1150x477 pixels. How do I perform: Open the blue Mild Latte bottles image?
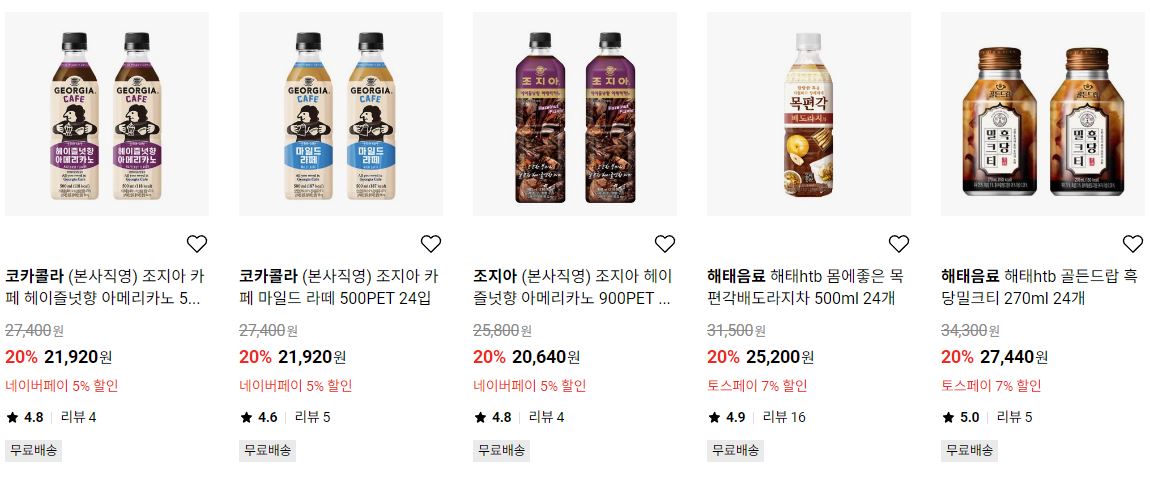341,114
